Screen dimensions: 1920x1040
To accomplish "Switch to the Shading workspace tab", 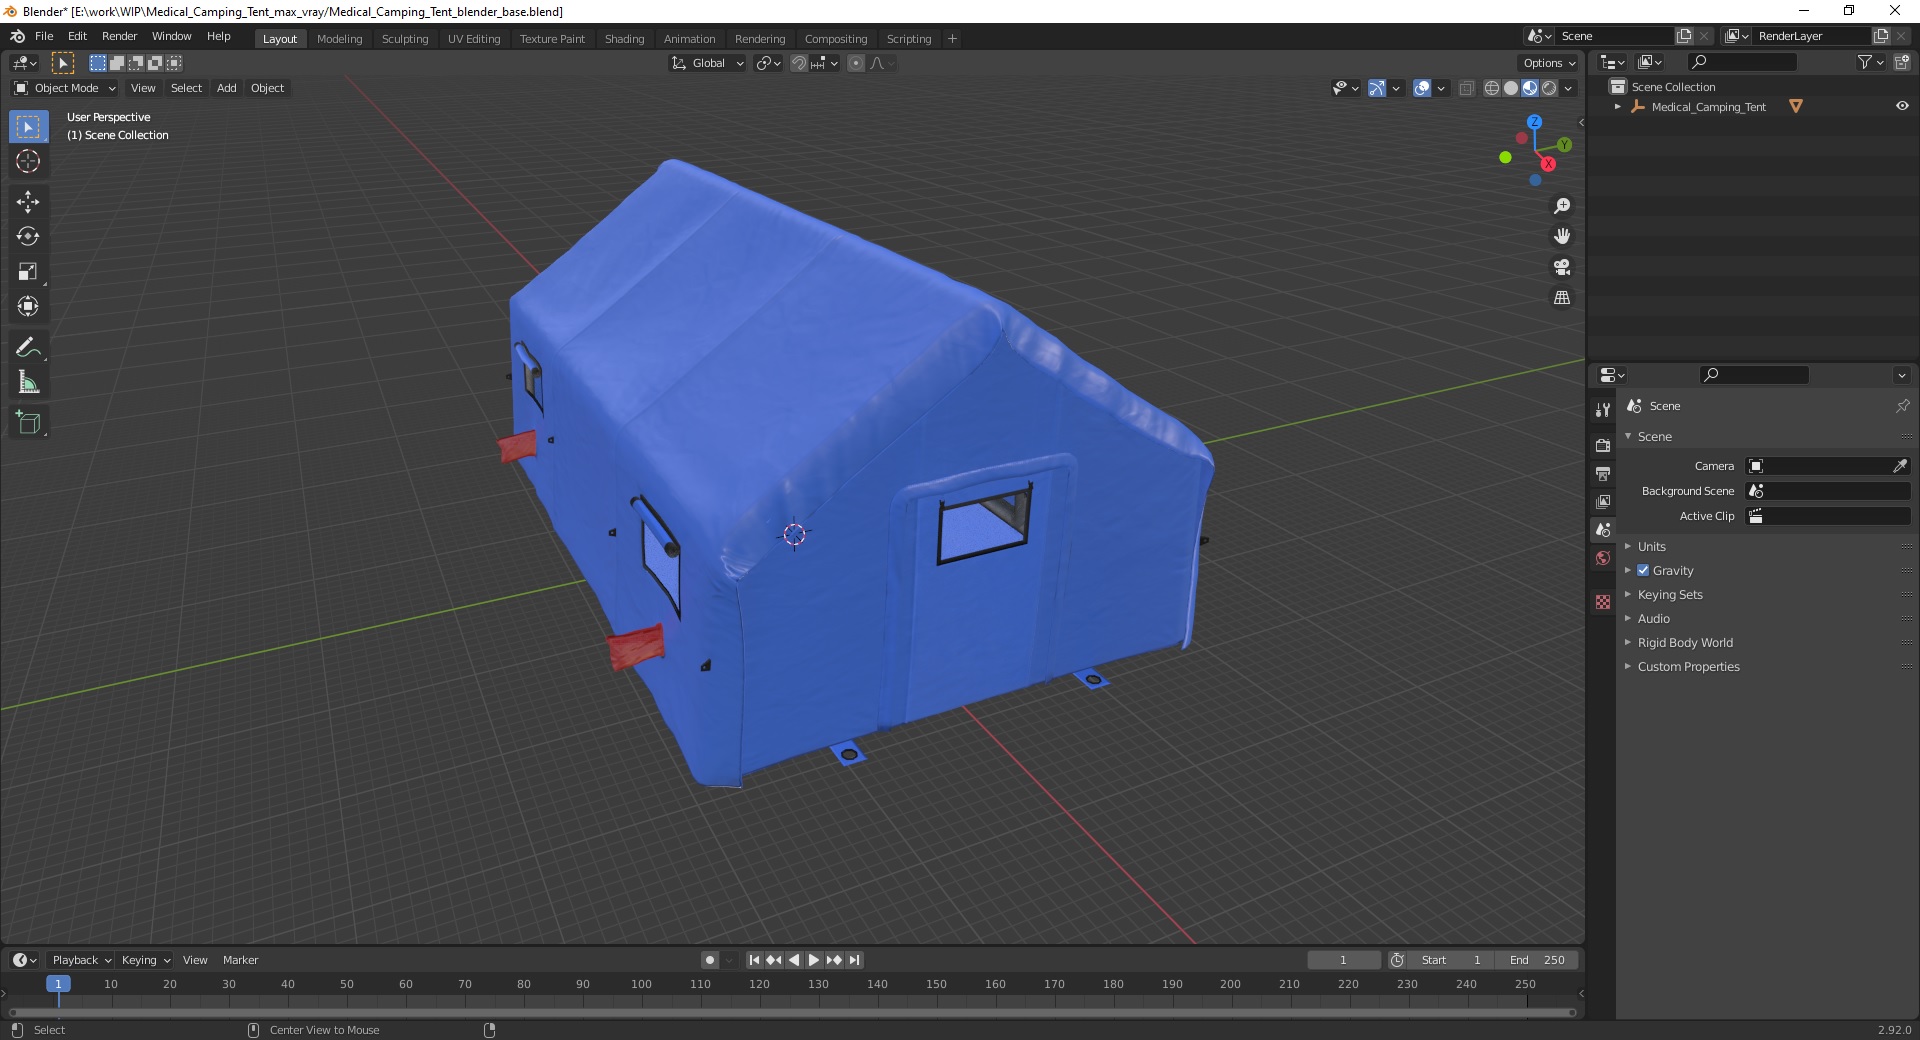I will [x=624, y=39].
